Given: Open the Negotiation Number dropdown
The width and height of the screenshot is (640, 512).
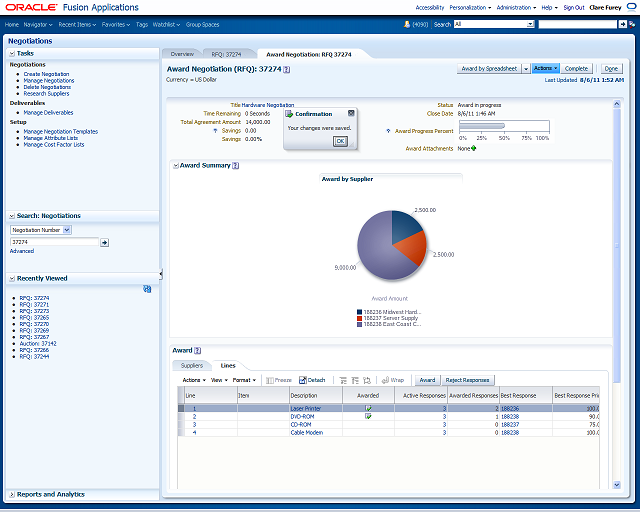Looking at the screenshot, I should 67,230.
